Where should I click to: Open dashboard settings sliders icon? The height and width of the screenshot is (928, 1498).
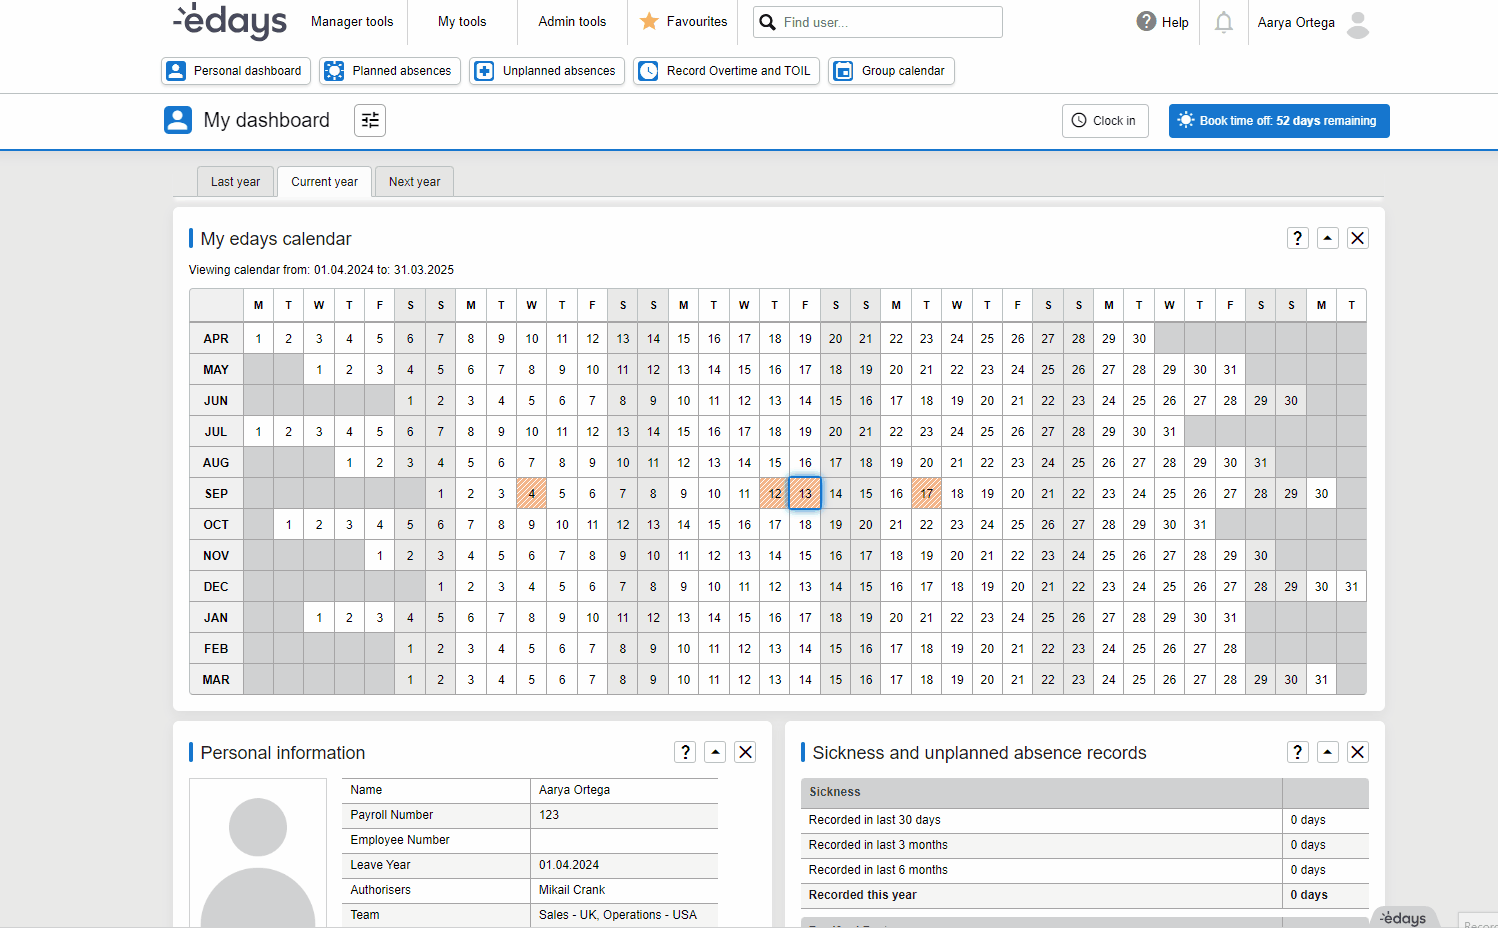point(370,120)
